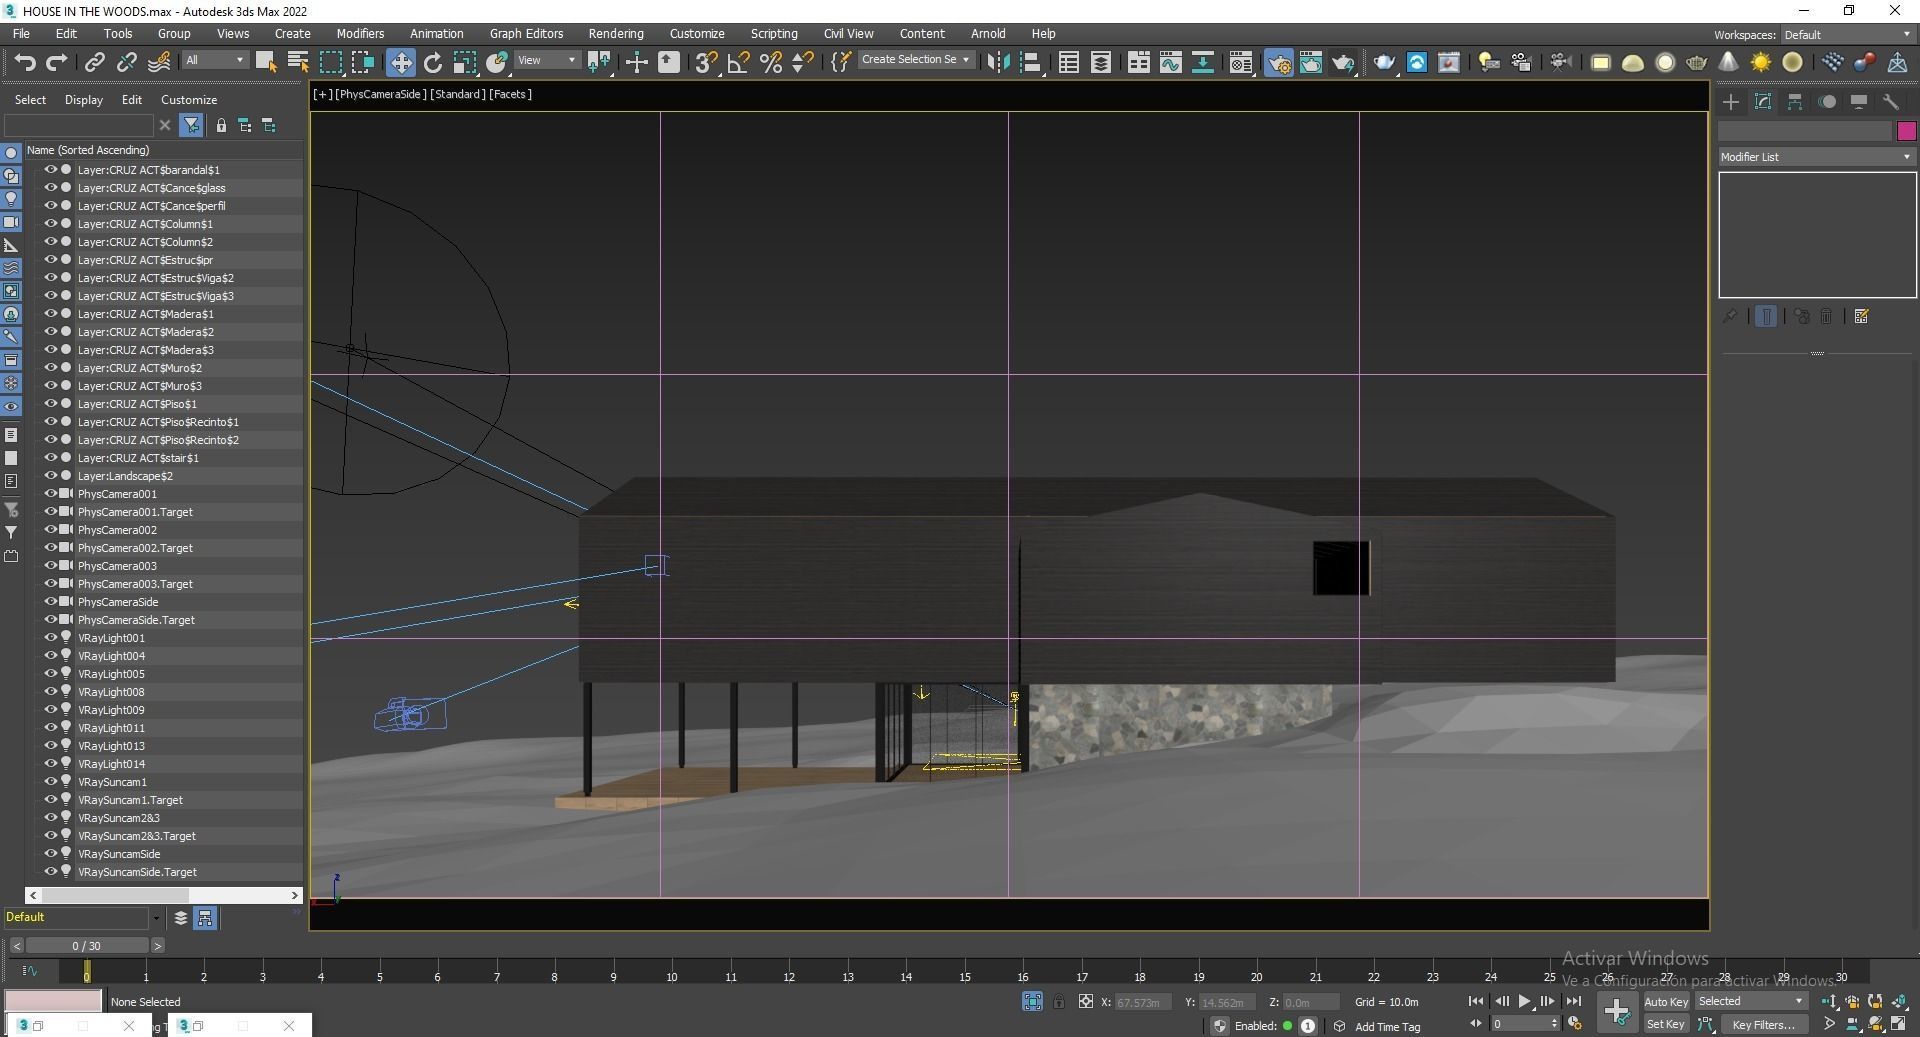
Task: Toggle Angle Snap icon
Action: (x=738, y=62)
